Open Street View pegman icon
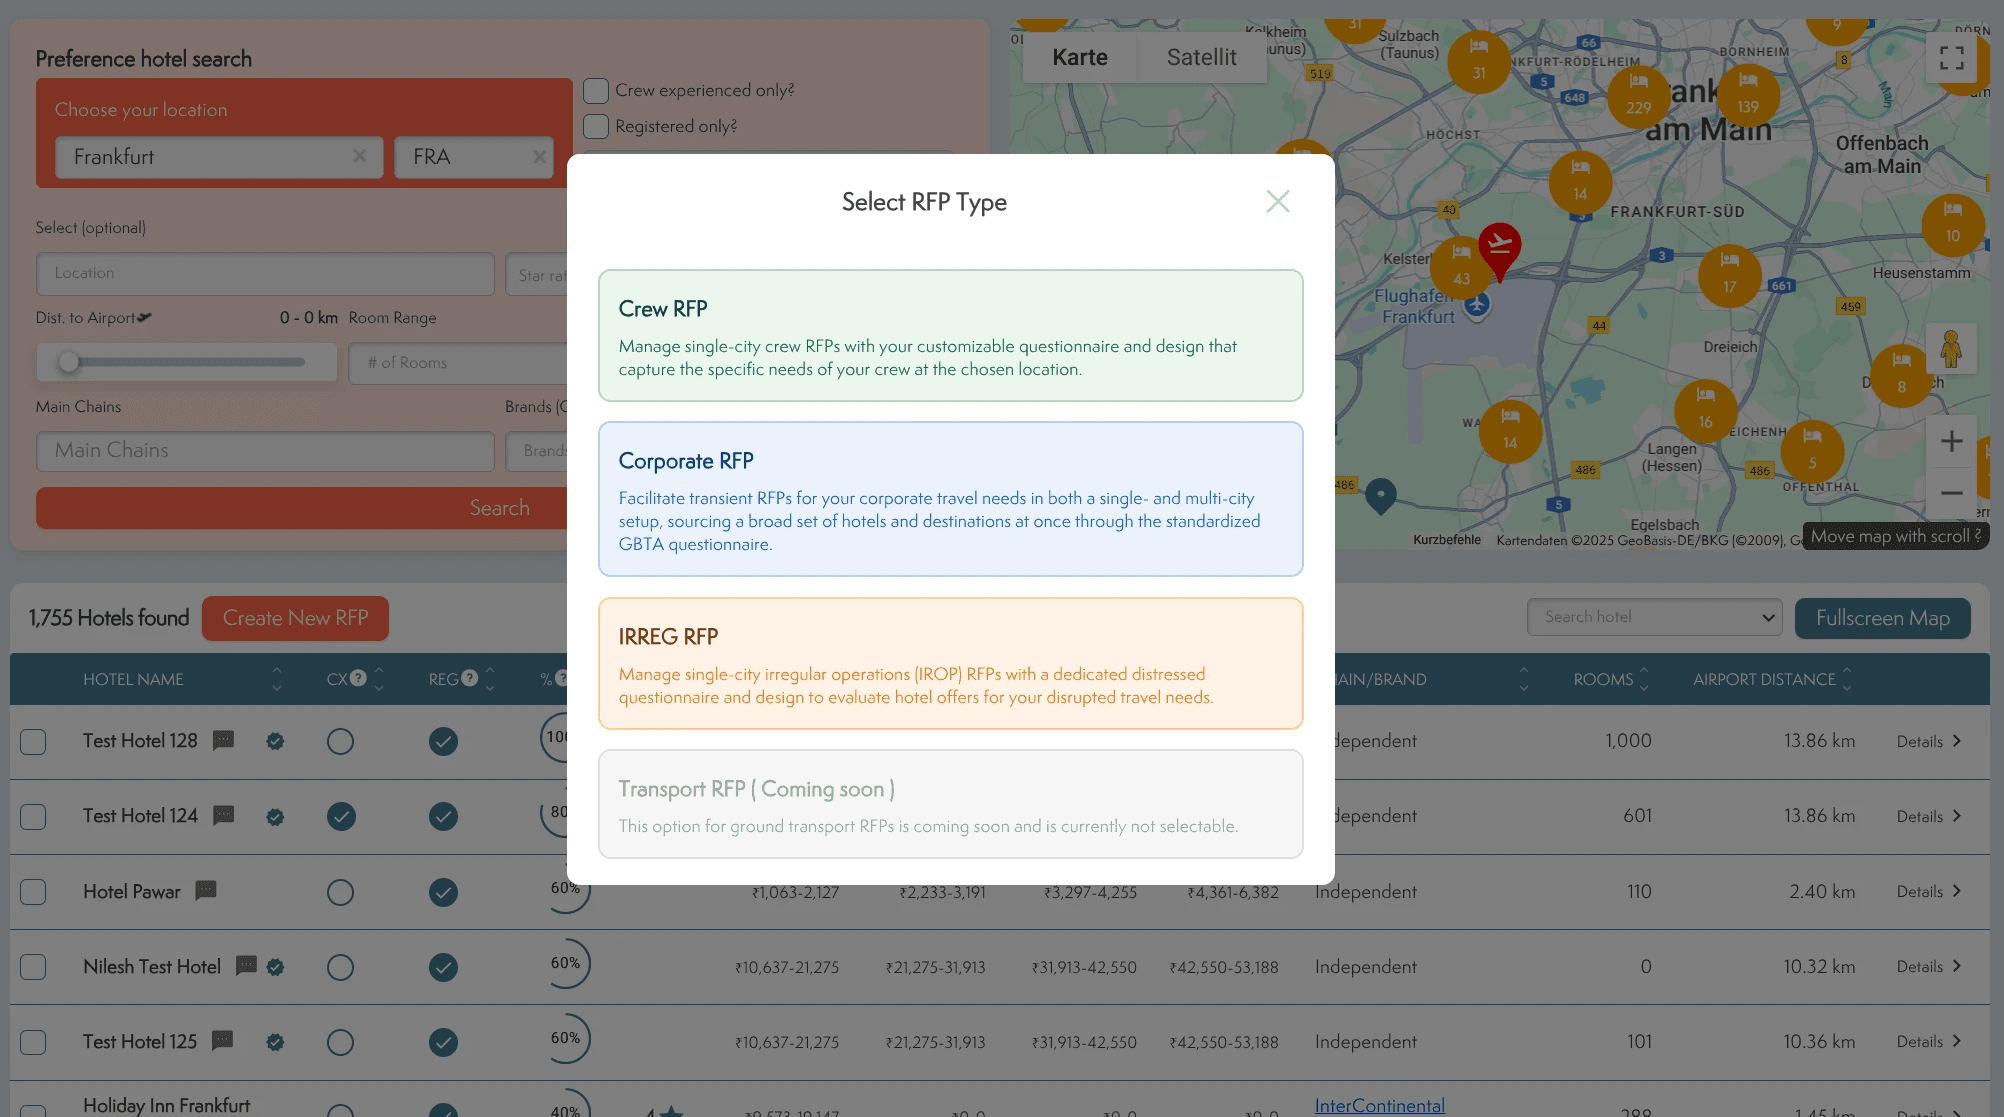 1950,349
